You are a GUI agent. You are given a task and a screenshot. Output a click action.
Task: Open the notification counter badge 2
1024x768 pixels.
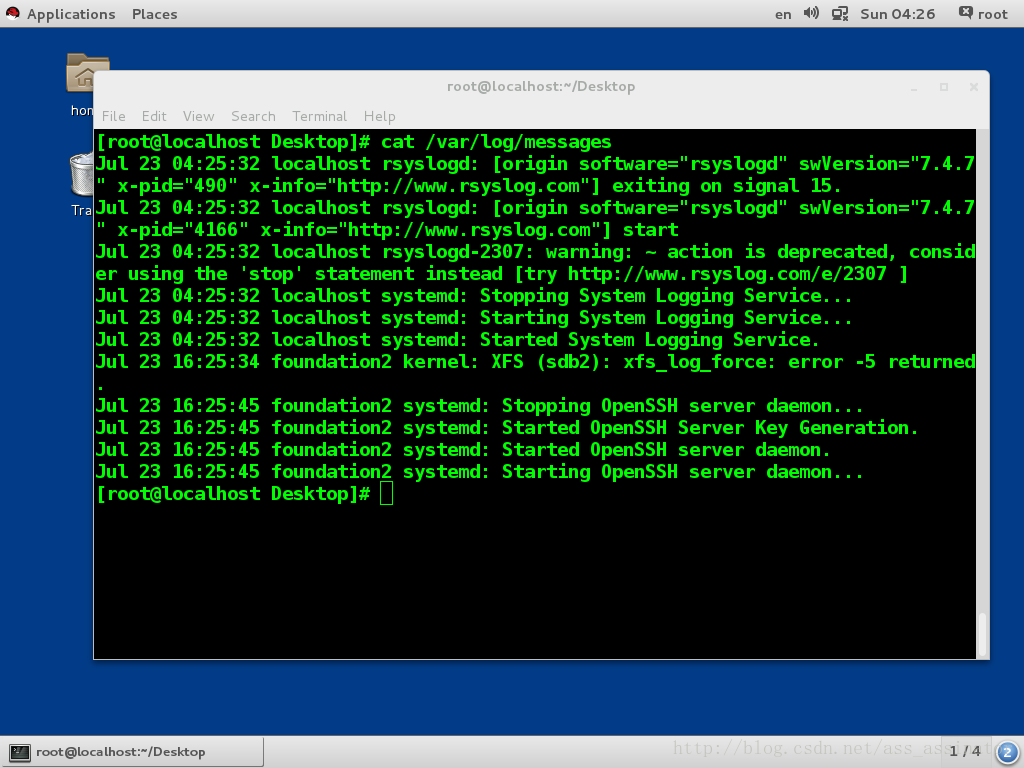pos(1006,752)
